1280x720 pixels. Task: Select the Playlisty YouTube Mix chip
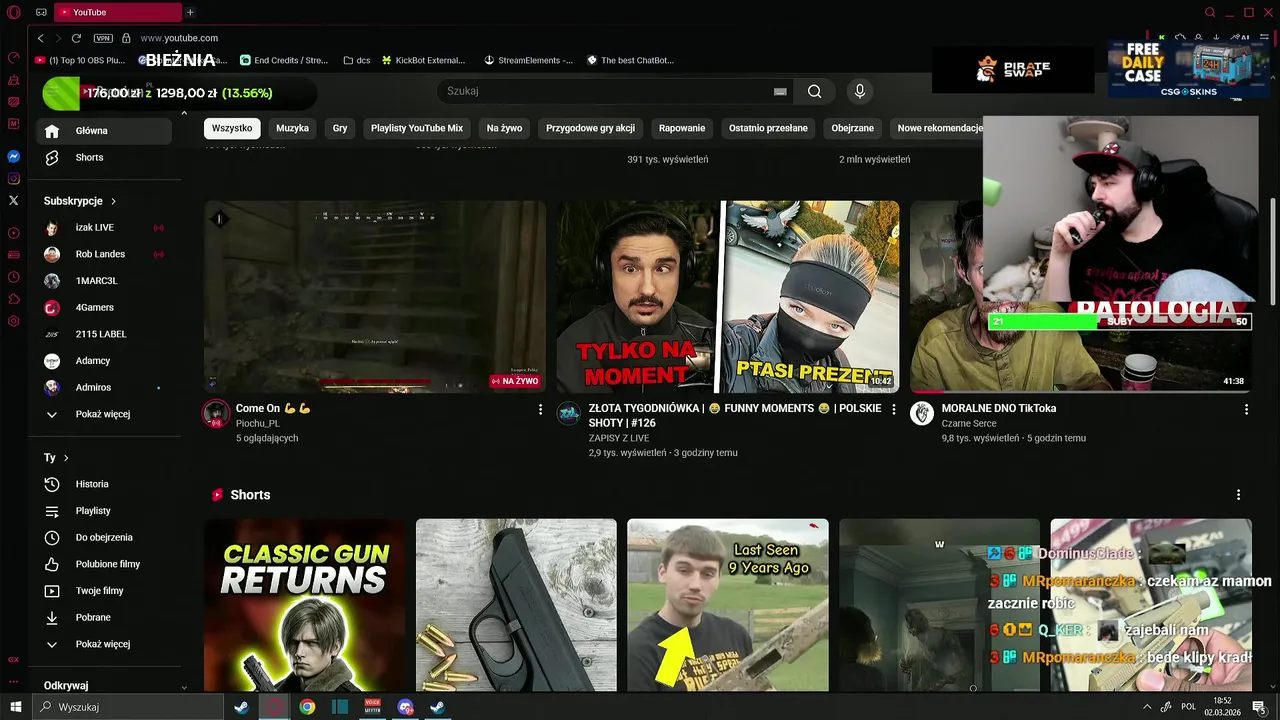tap(417, 128)
